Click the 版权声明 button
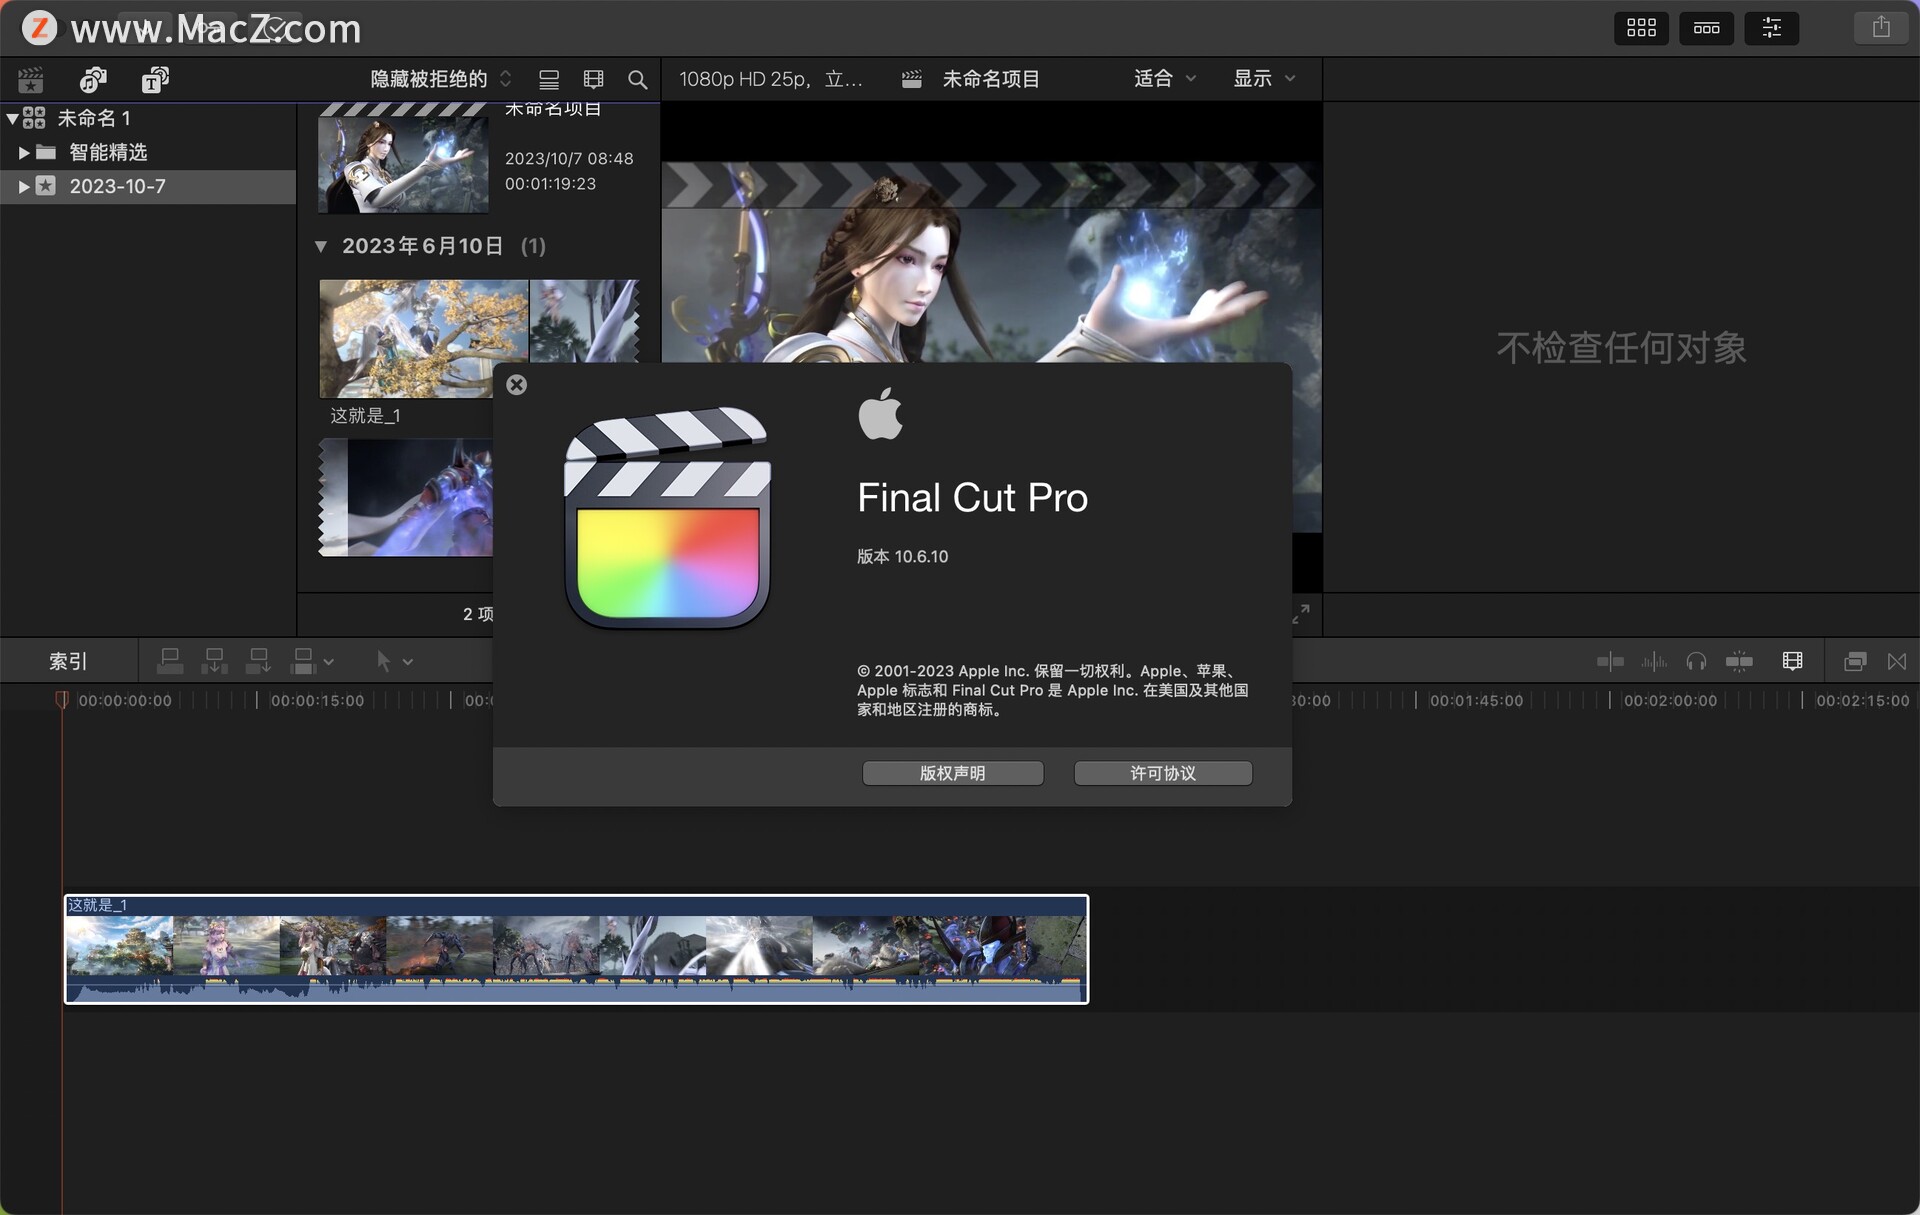The height and width of the screenshot is (1215, 1920). (x=953, y=773)
